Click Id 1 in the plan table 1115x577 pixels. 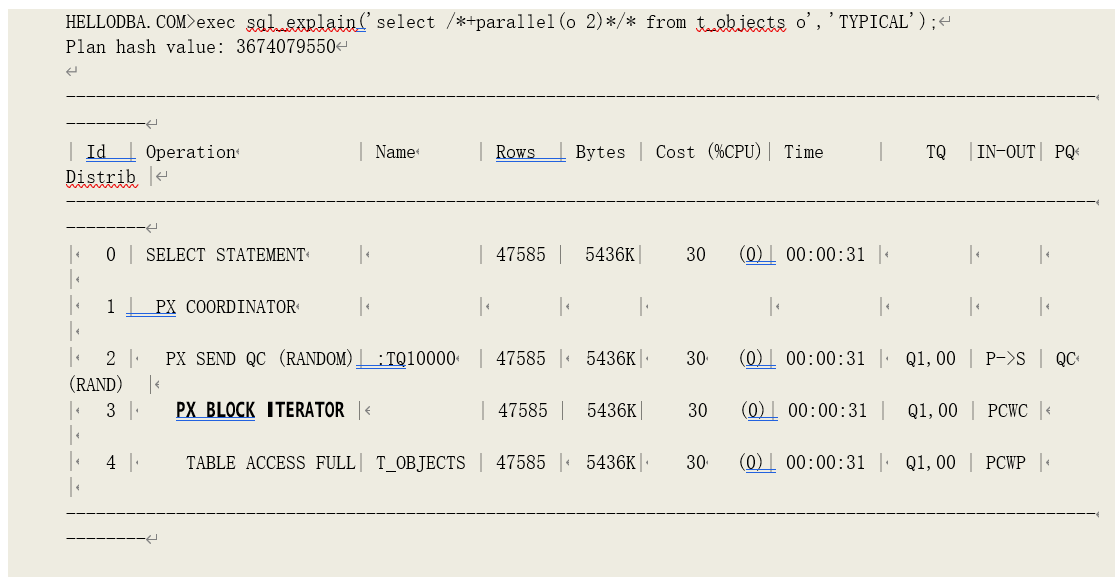pyautogui.click(x=110, y=307)
